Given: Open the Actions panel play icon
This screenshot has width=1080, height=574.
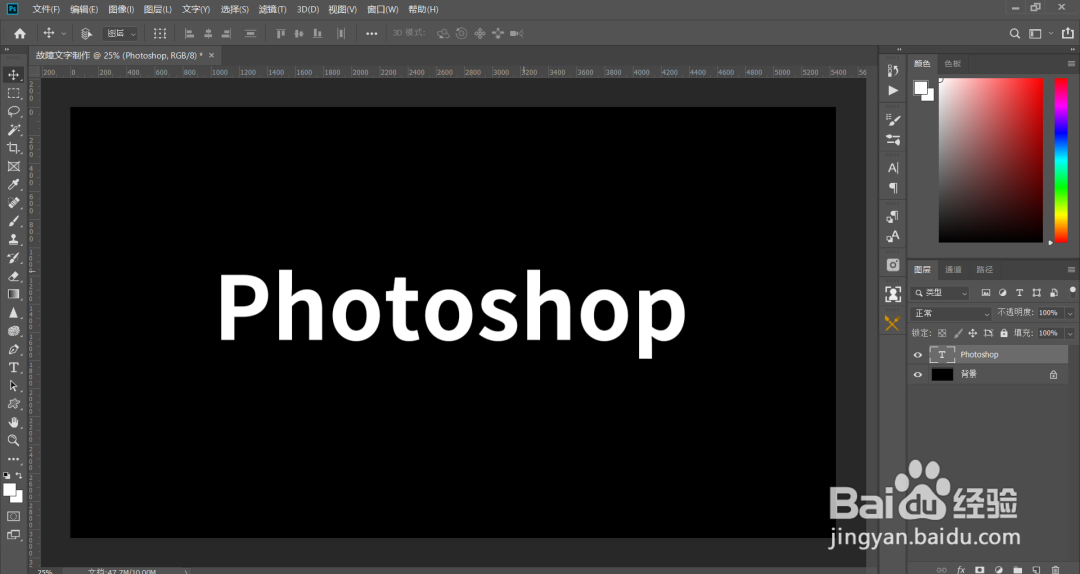Looking at the screenshot, I should click(893, 90).
